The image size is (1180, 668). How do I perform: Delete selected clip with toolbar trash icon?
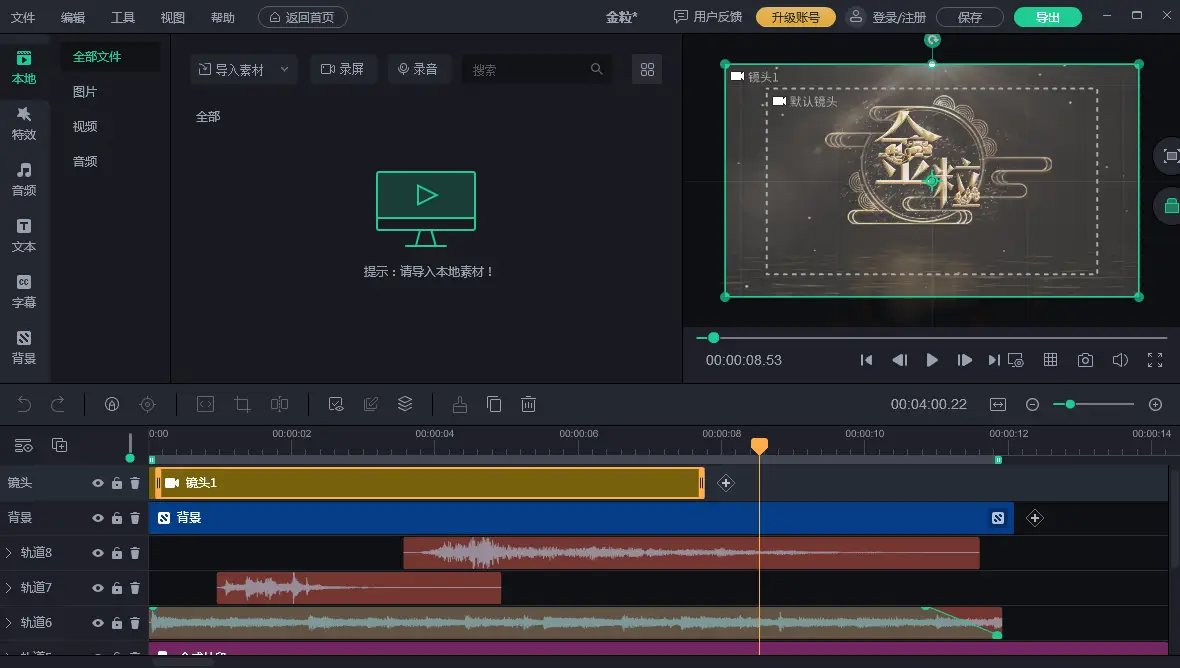coord(528,405)
